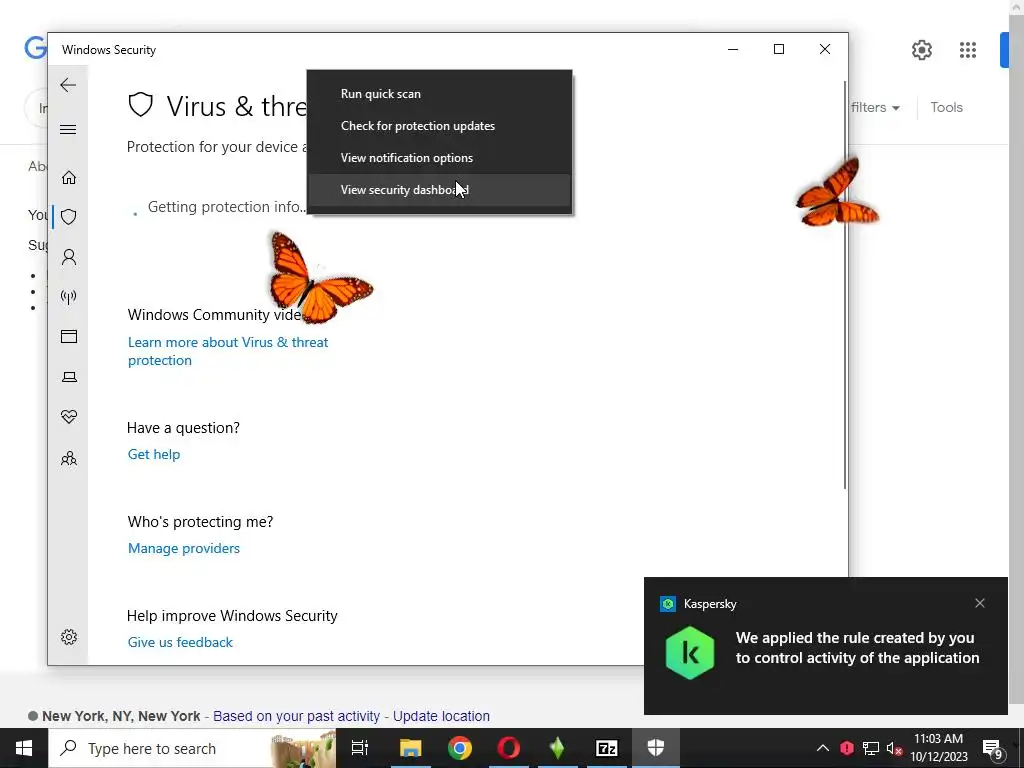Expand the filters dropdown in Google search
Image resolution: width=1024 pixels, height=768 pixels.
click(x=875, y=108)
